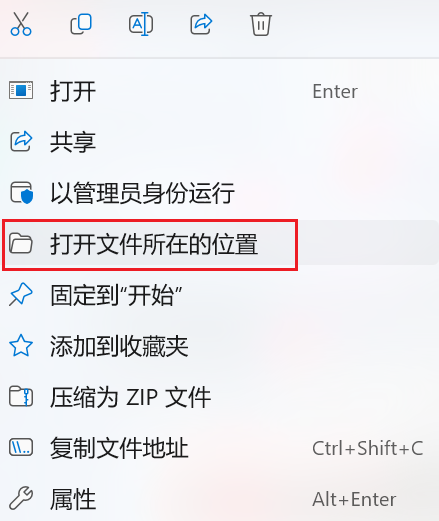This screenshot has height=521, width=439.
Task: Click the Delete trash can icon
Action: click(x=261, y=24)
